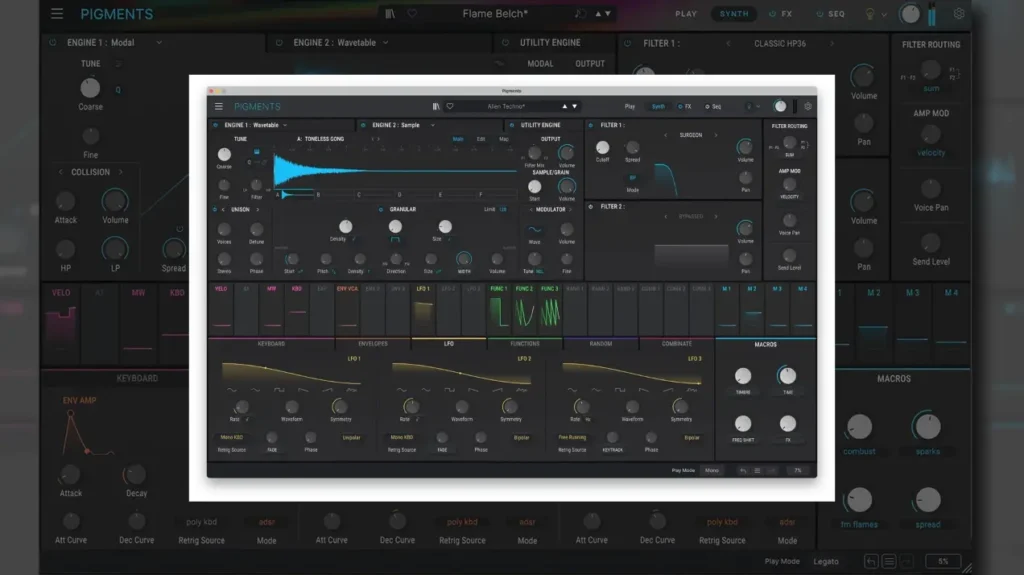Click sparks macro knob in background window
This screenshot has width=1024, height=575.
coord(927,427)
